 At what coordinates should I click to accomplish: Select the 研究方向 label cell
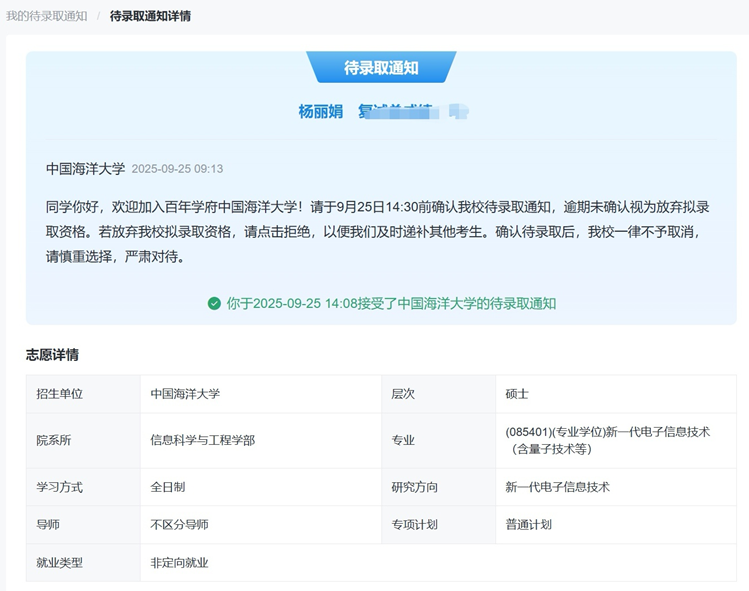point(439,487)
